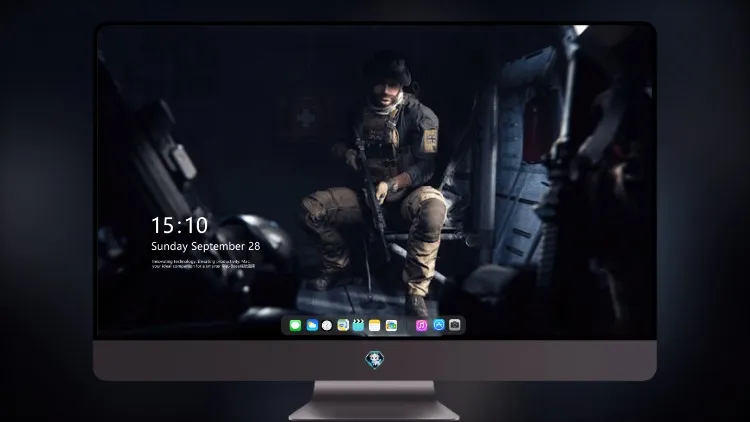Screen dimensions: 750x422
Task: Open the blue App Store icon
Action: point(439,325)
